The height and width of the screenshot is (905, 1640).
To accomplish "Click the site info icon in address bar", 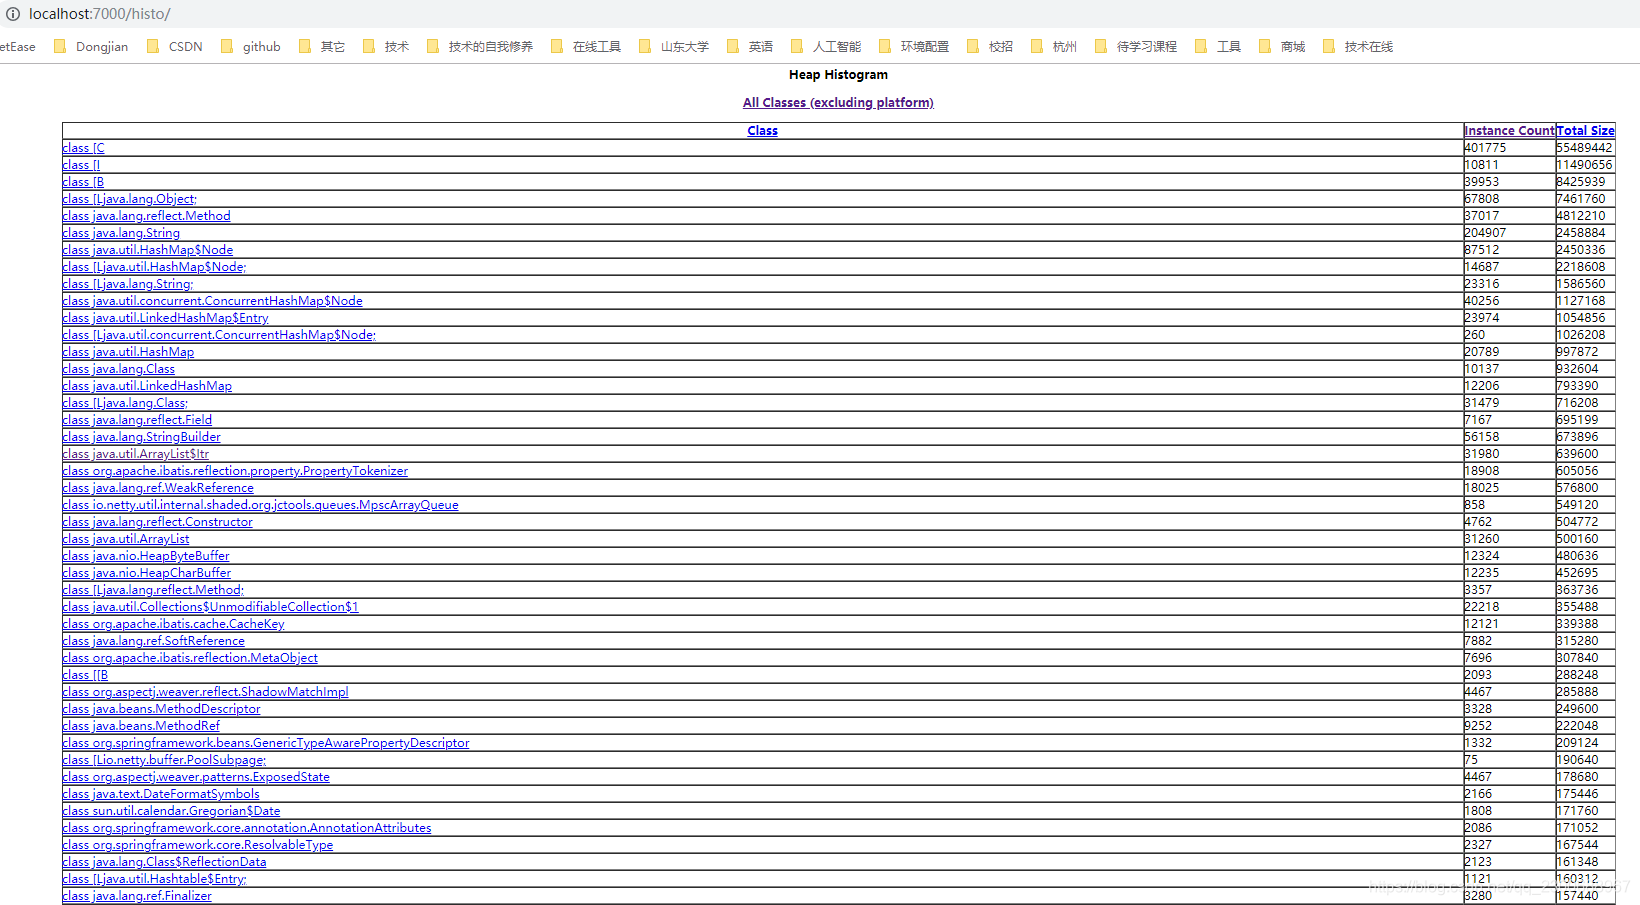I will [13, 14].
